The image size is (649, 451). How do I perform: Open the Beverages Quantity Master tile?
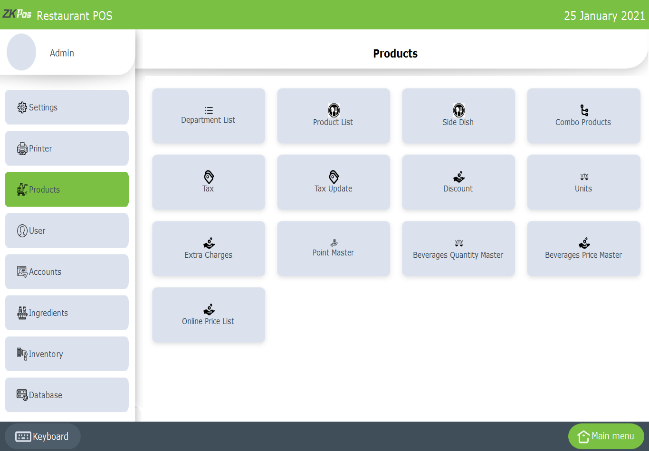click(459, 249)
